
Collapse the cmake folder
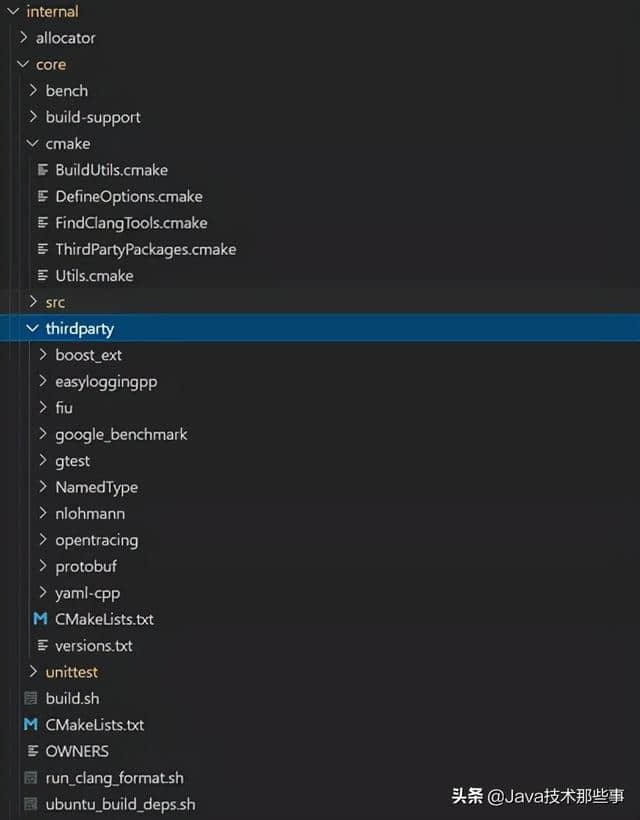pos(33,143)
